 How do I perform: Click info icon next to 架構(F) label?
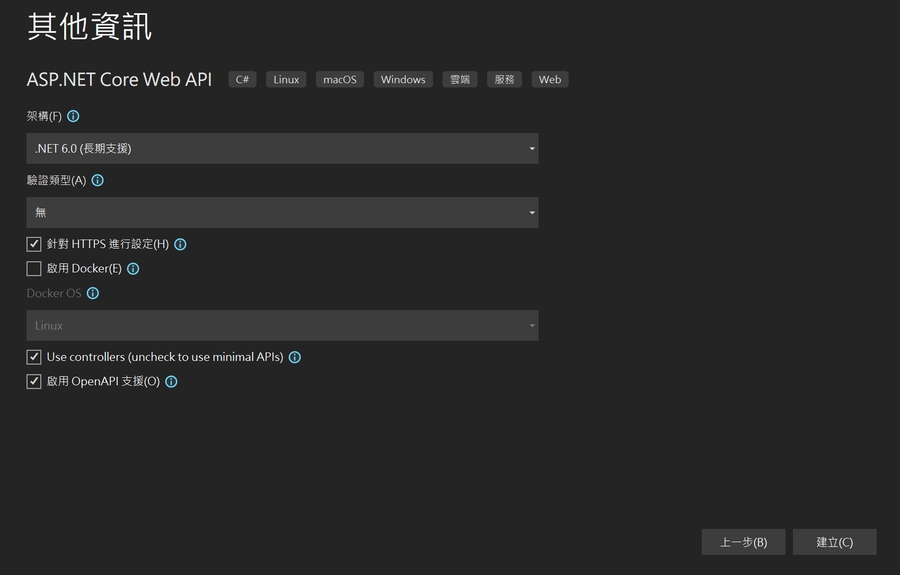coord(73,117)
